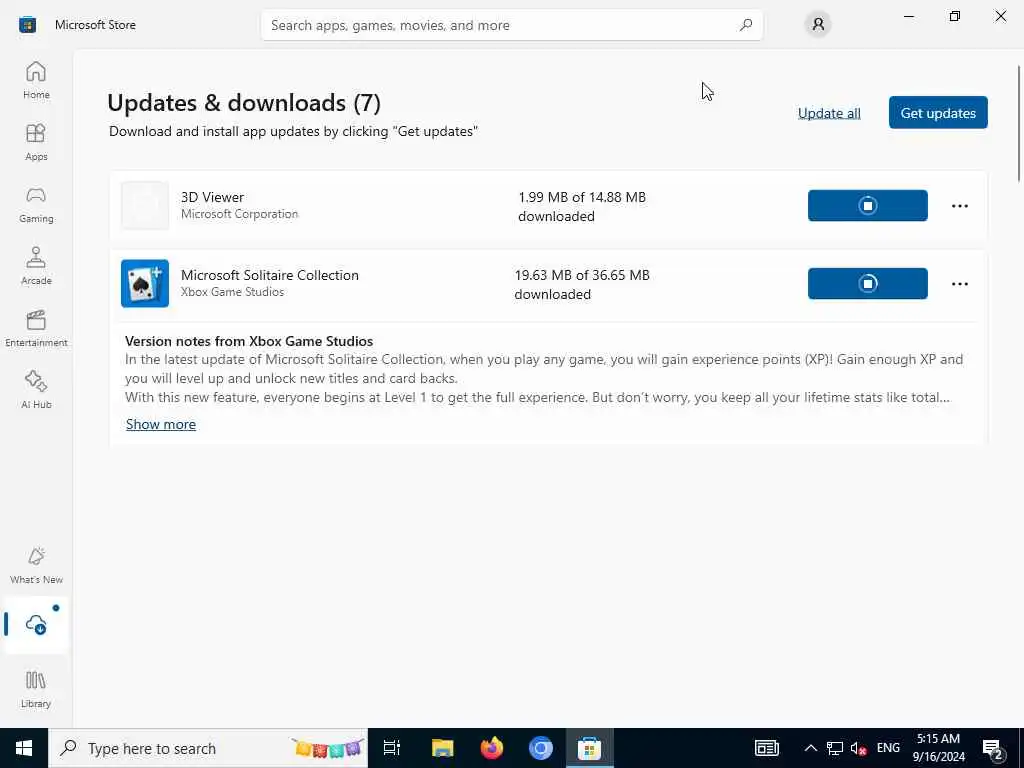Open File Explorer from the taskbar
Viewport: 1024px width, 768px height.
442,748
